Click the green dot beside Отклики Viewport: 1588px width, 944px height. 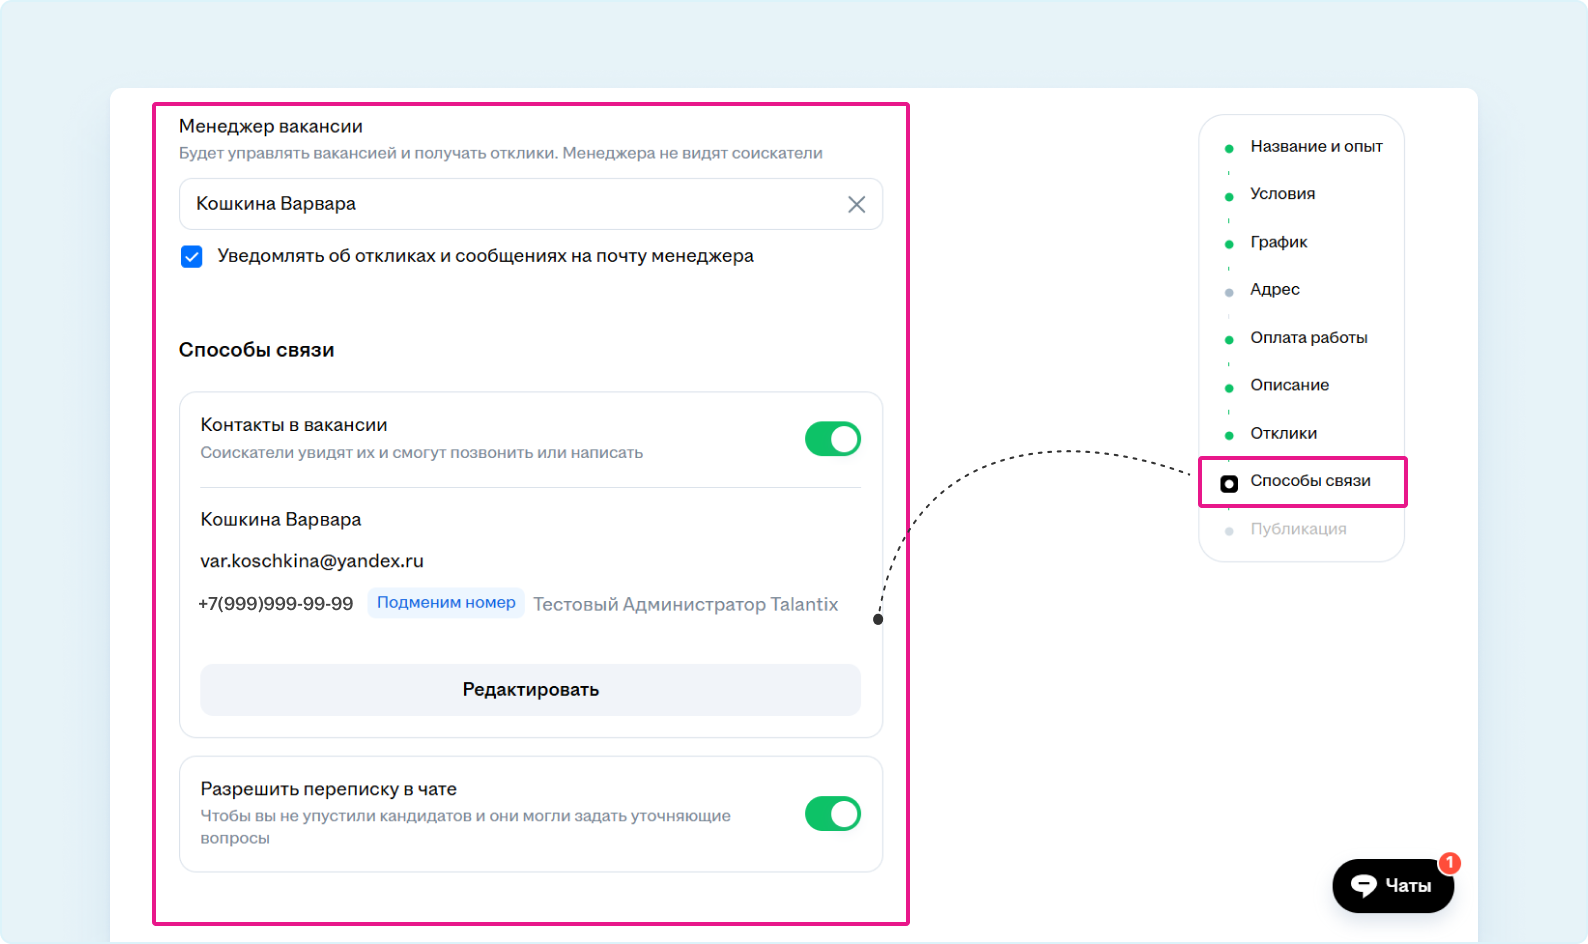pyautogui.click(x=1229, y=436)
